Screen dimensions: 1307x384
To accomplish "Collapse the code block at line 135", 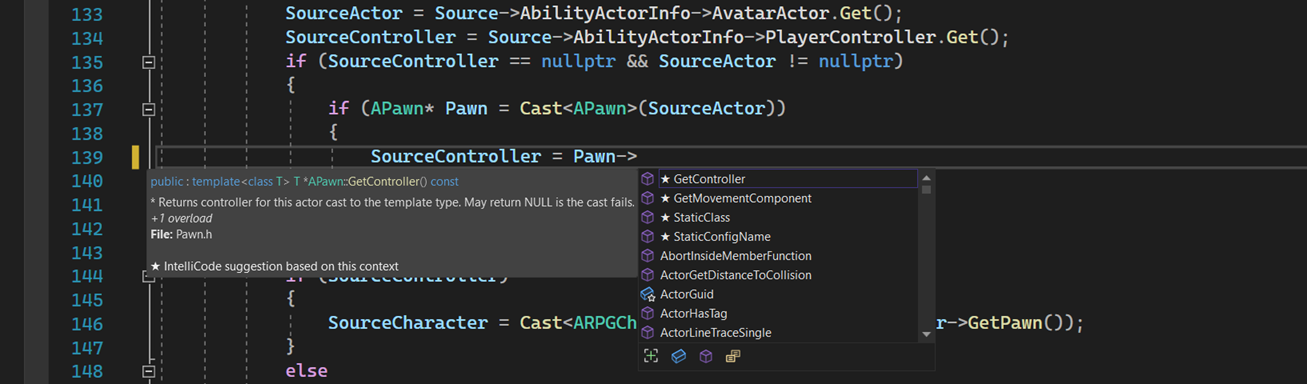I will (x=149, y=61).
